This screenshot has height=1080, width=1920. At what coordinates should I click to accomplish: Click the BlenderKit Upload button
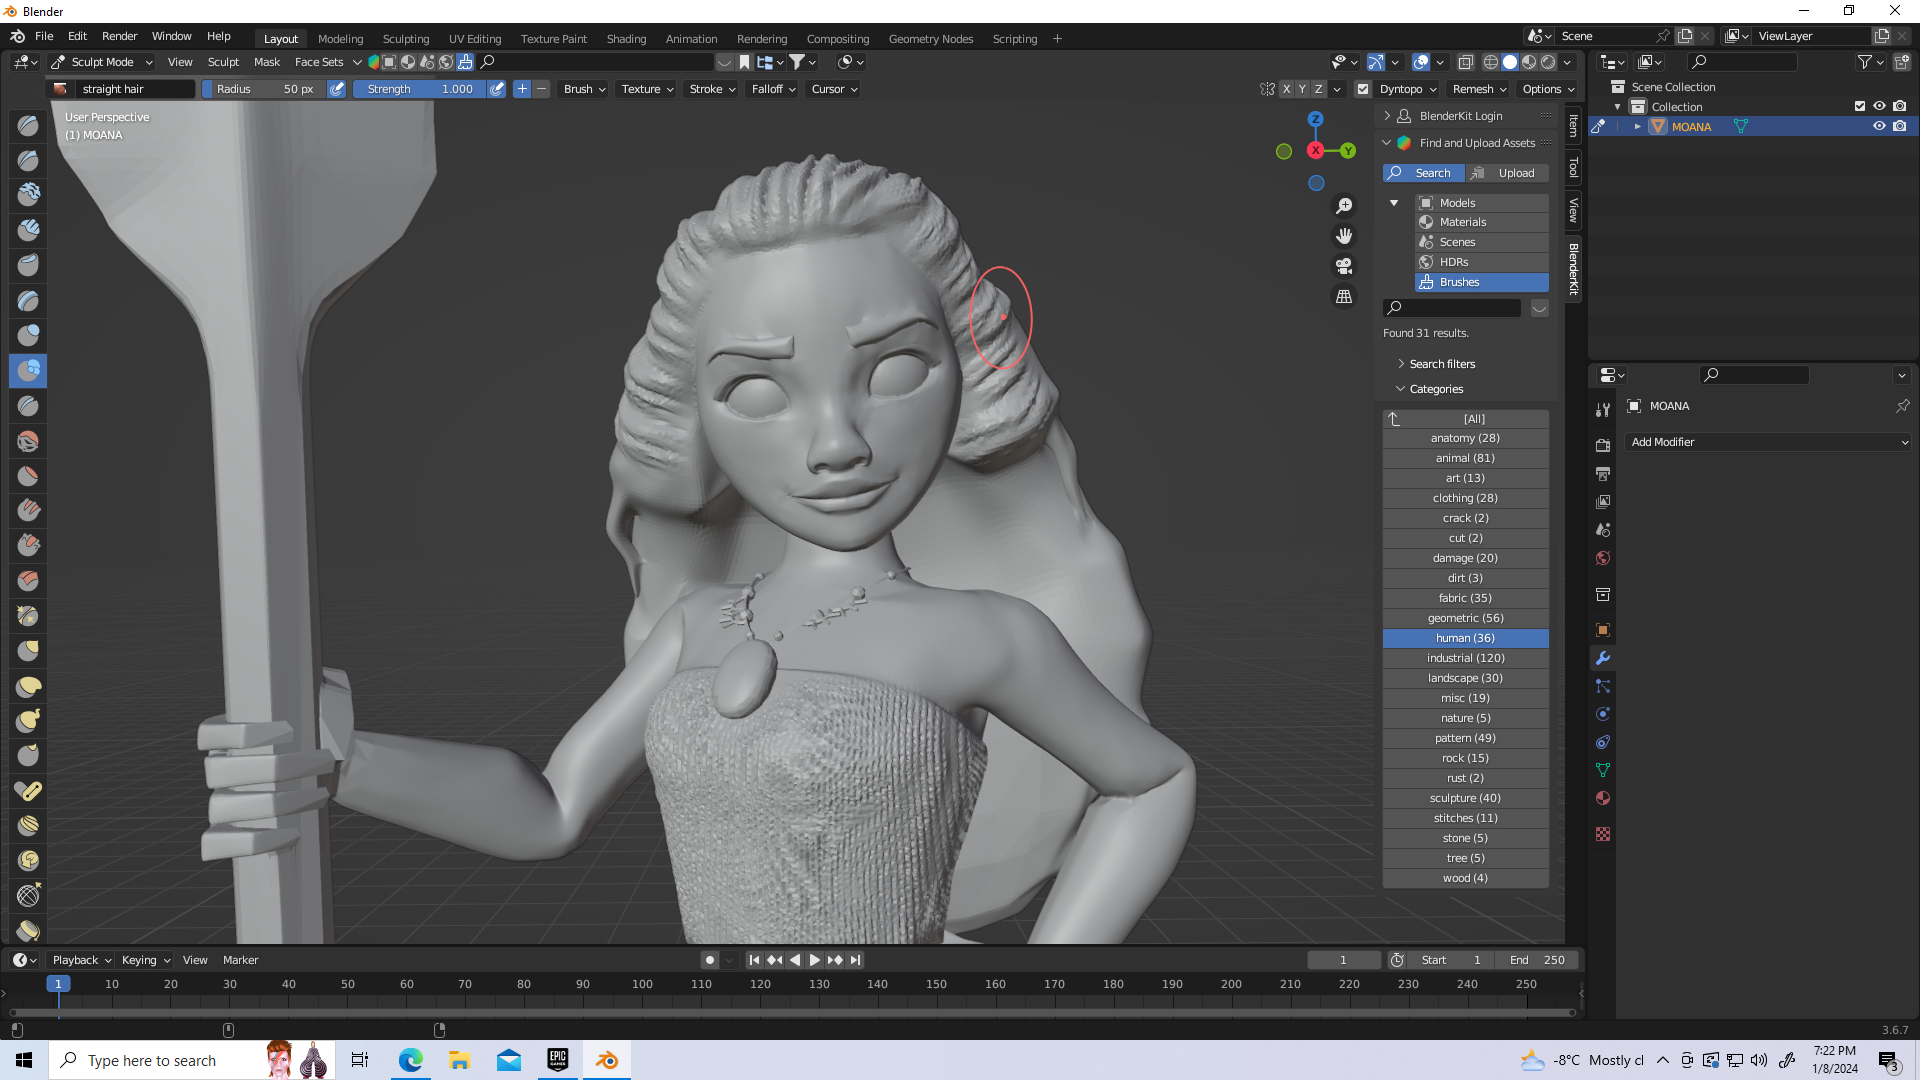(1507, 173)
